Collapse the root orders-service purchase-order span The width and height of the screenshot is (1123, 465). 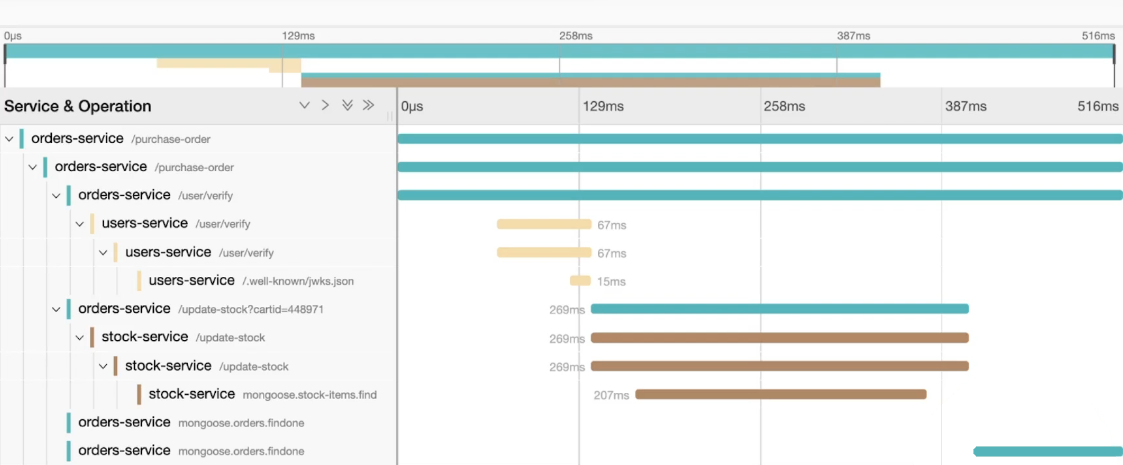(x=9, y=139)
